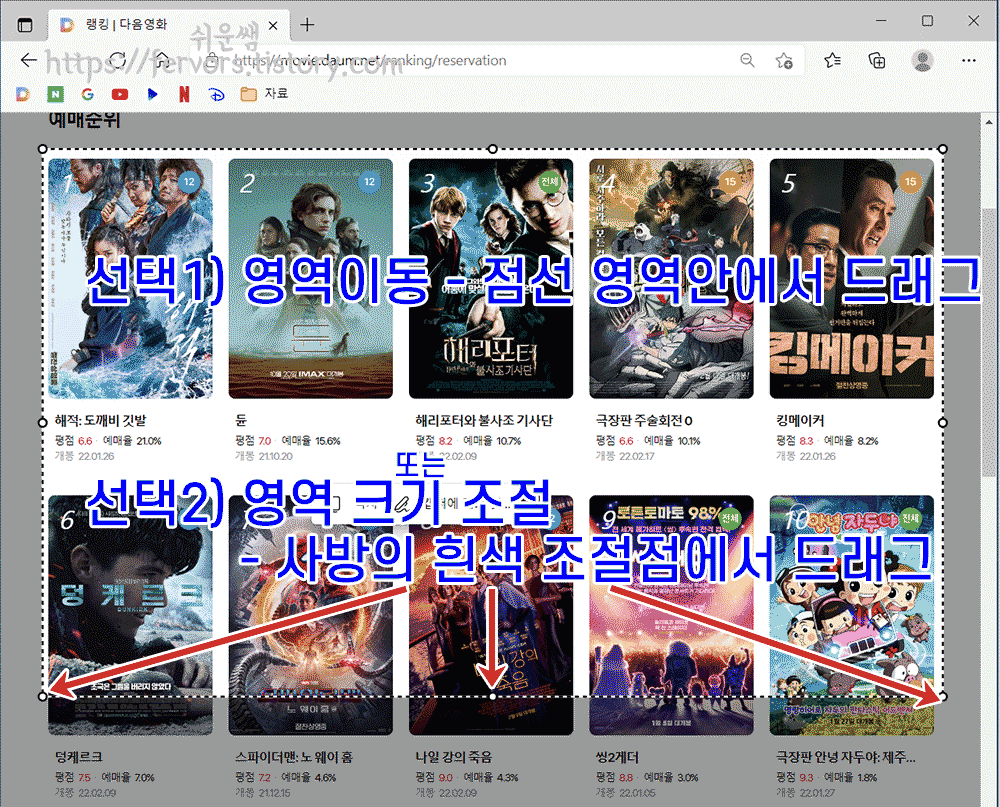Click 예매율 3.0% under 씽2게더
Viewport: 1000px width, 807px height.
(671, 778)
